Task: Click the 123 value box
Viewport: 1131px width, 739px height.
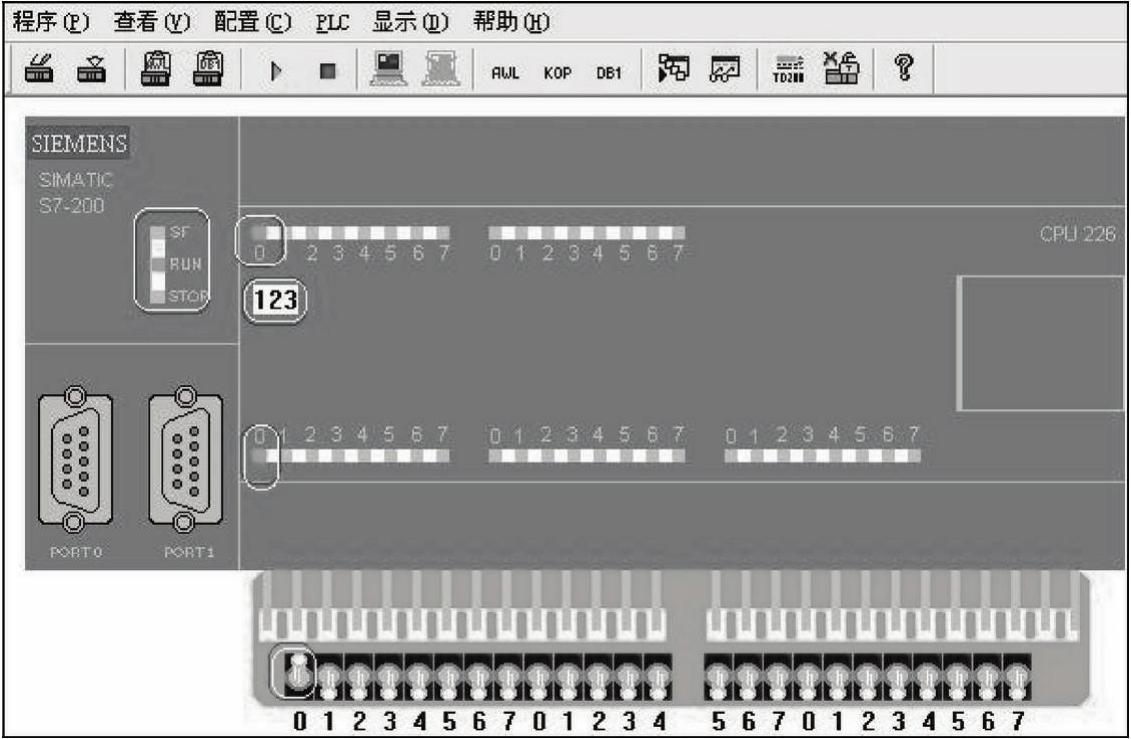Action: click(276, 299)
